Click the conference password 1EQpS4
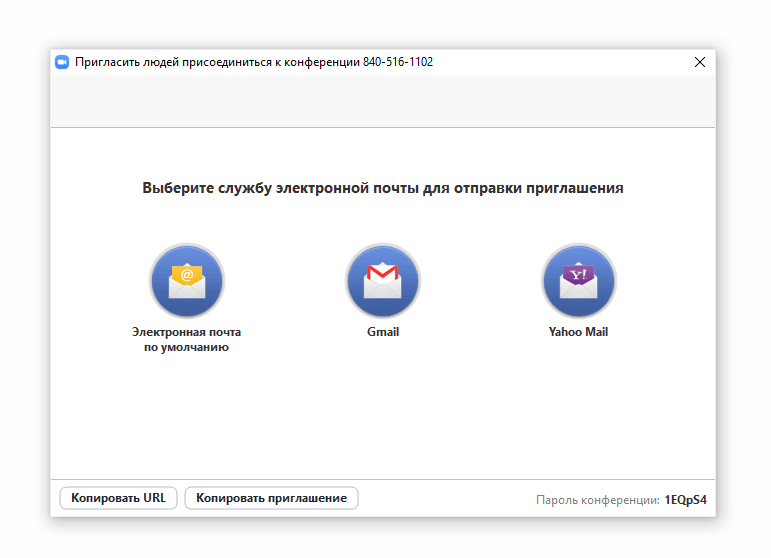This screenshot has height=558, width=771. tap(685, 500)
